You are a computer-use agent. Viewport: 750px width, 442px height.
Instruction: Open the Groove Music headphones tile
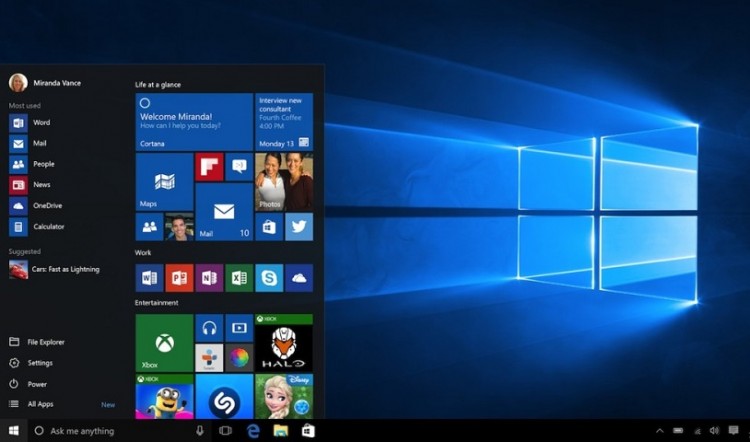(x=209, y=328)
